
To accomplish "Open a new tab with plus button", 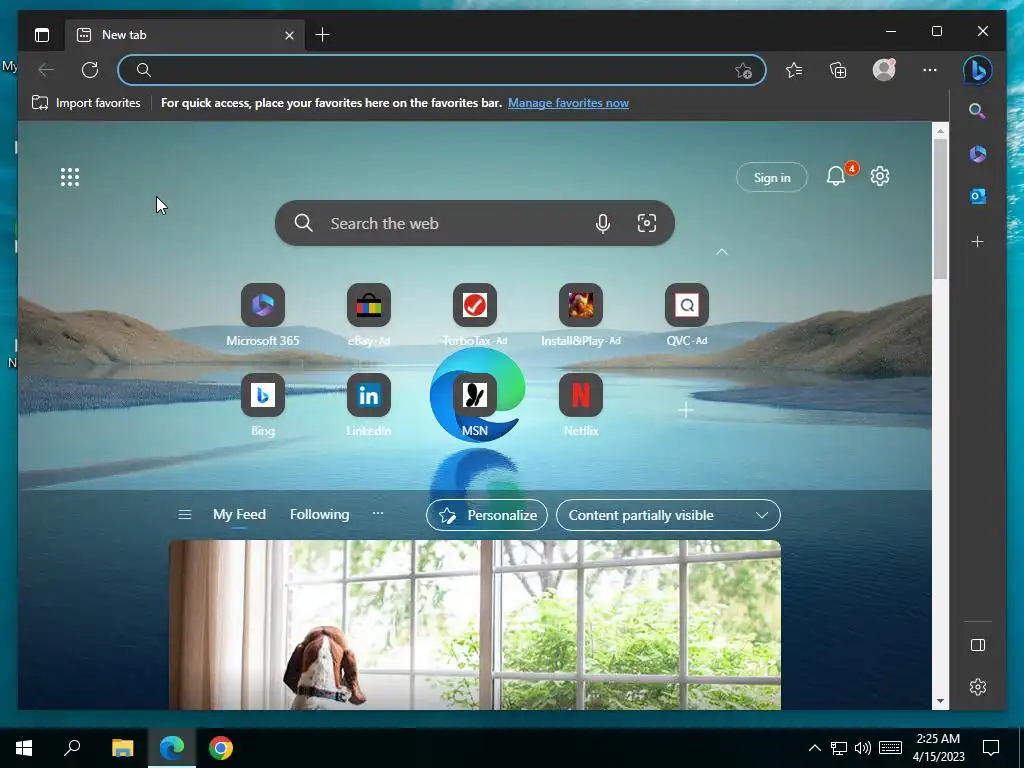I will [322, 35].
